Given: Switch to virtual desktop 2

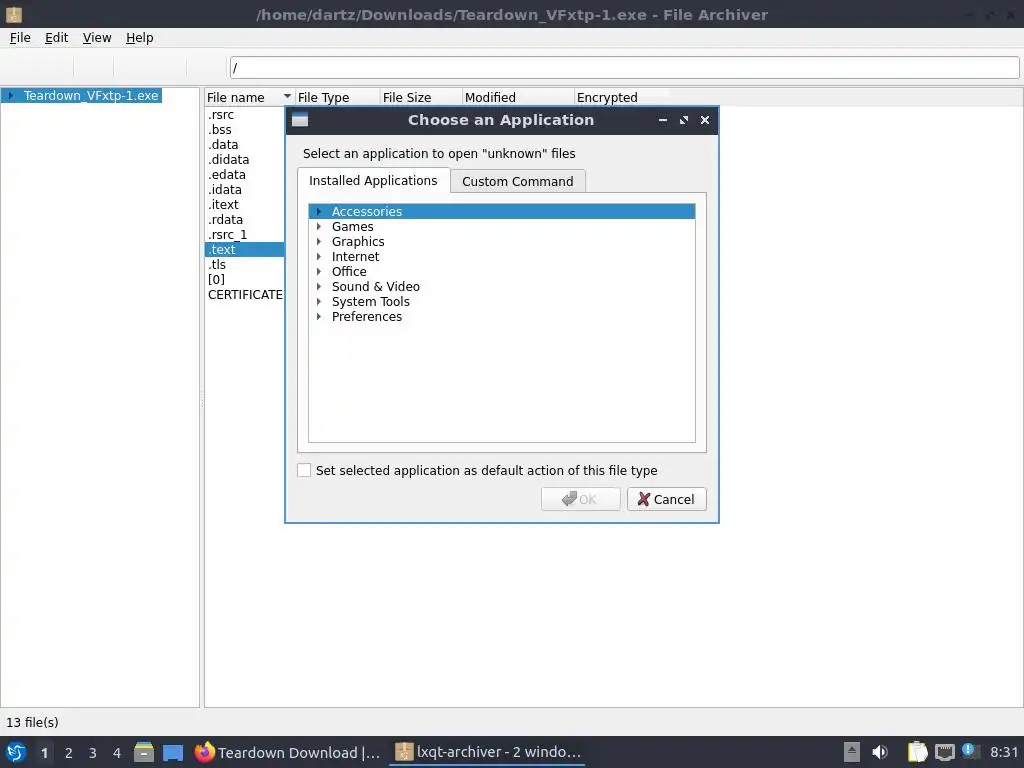Looking at the screenshot, I should [69, 753].
